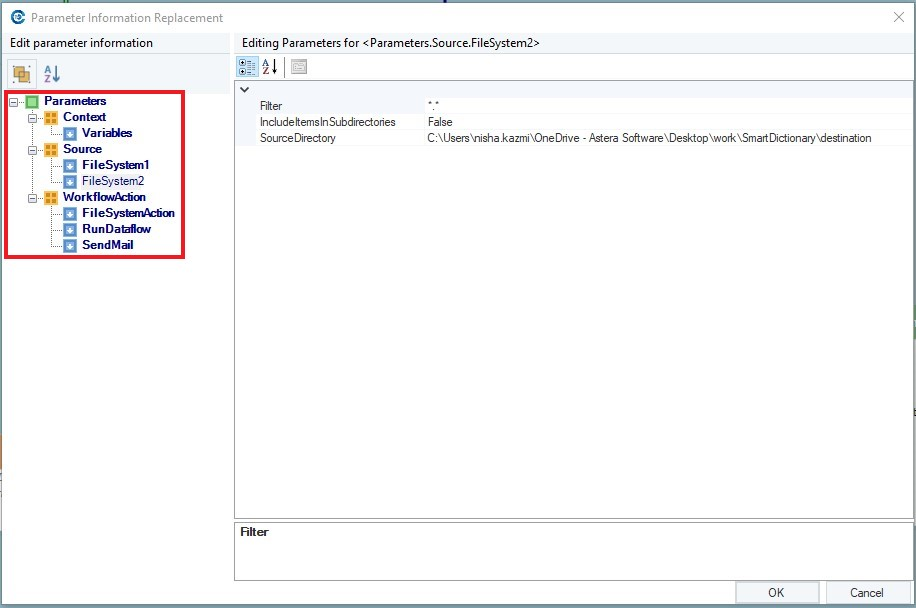Click the OK button

click(x=776, y=593)
